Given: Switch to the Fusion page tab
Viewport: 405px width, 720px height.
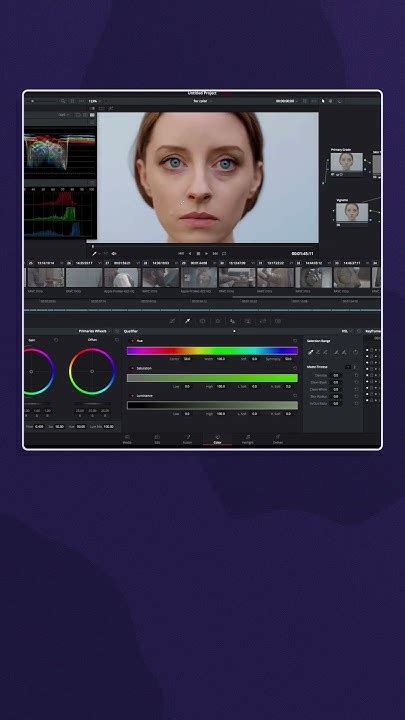Looking at the screenshot, I should [x=187, y=439].
